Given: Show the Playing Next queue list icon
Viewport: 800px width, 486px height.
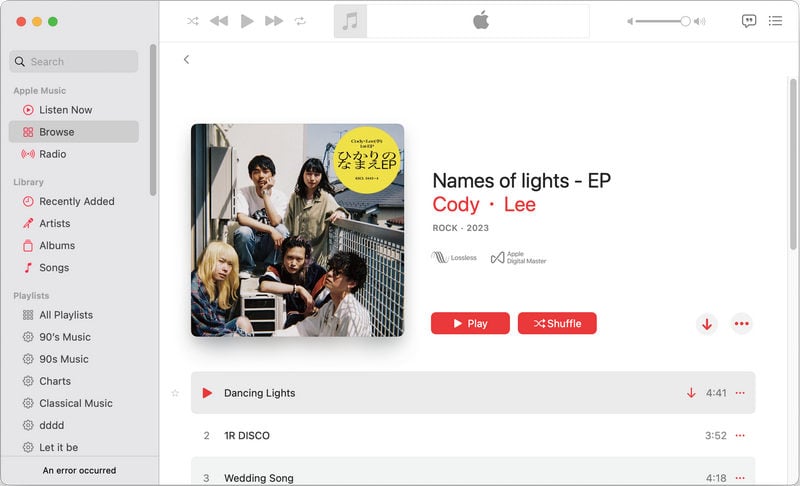Looking at the screenshot, I should (775, 21).
